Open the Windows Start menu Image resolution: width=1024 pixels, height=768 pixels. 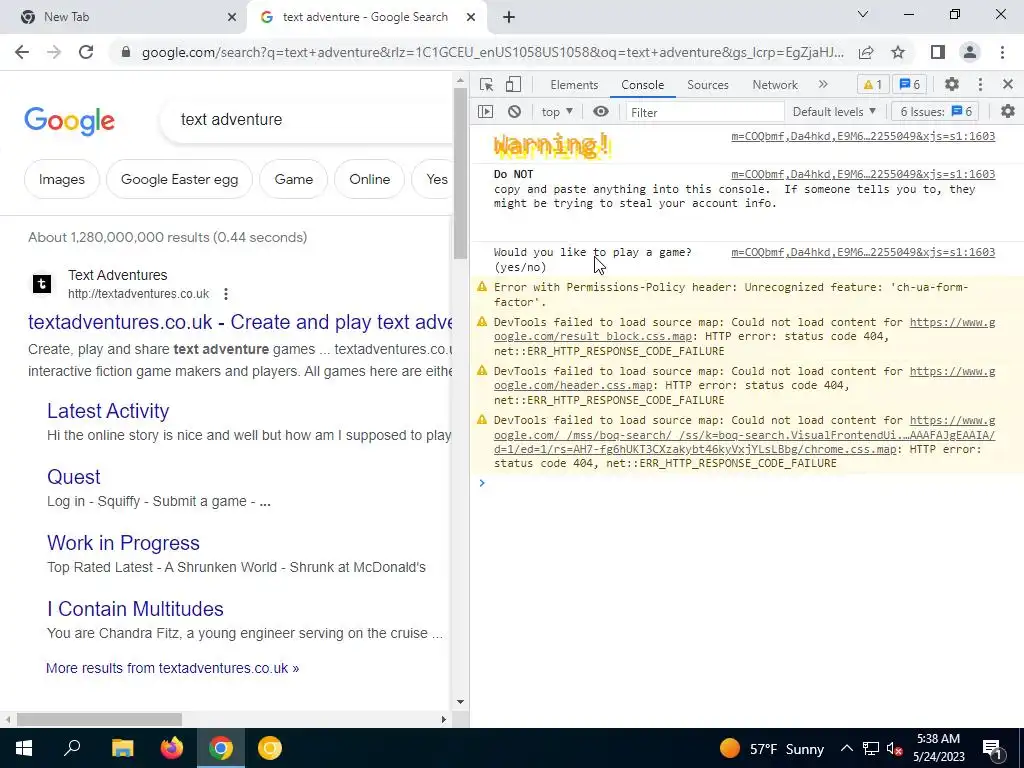[x=24, y=748]
